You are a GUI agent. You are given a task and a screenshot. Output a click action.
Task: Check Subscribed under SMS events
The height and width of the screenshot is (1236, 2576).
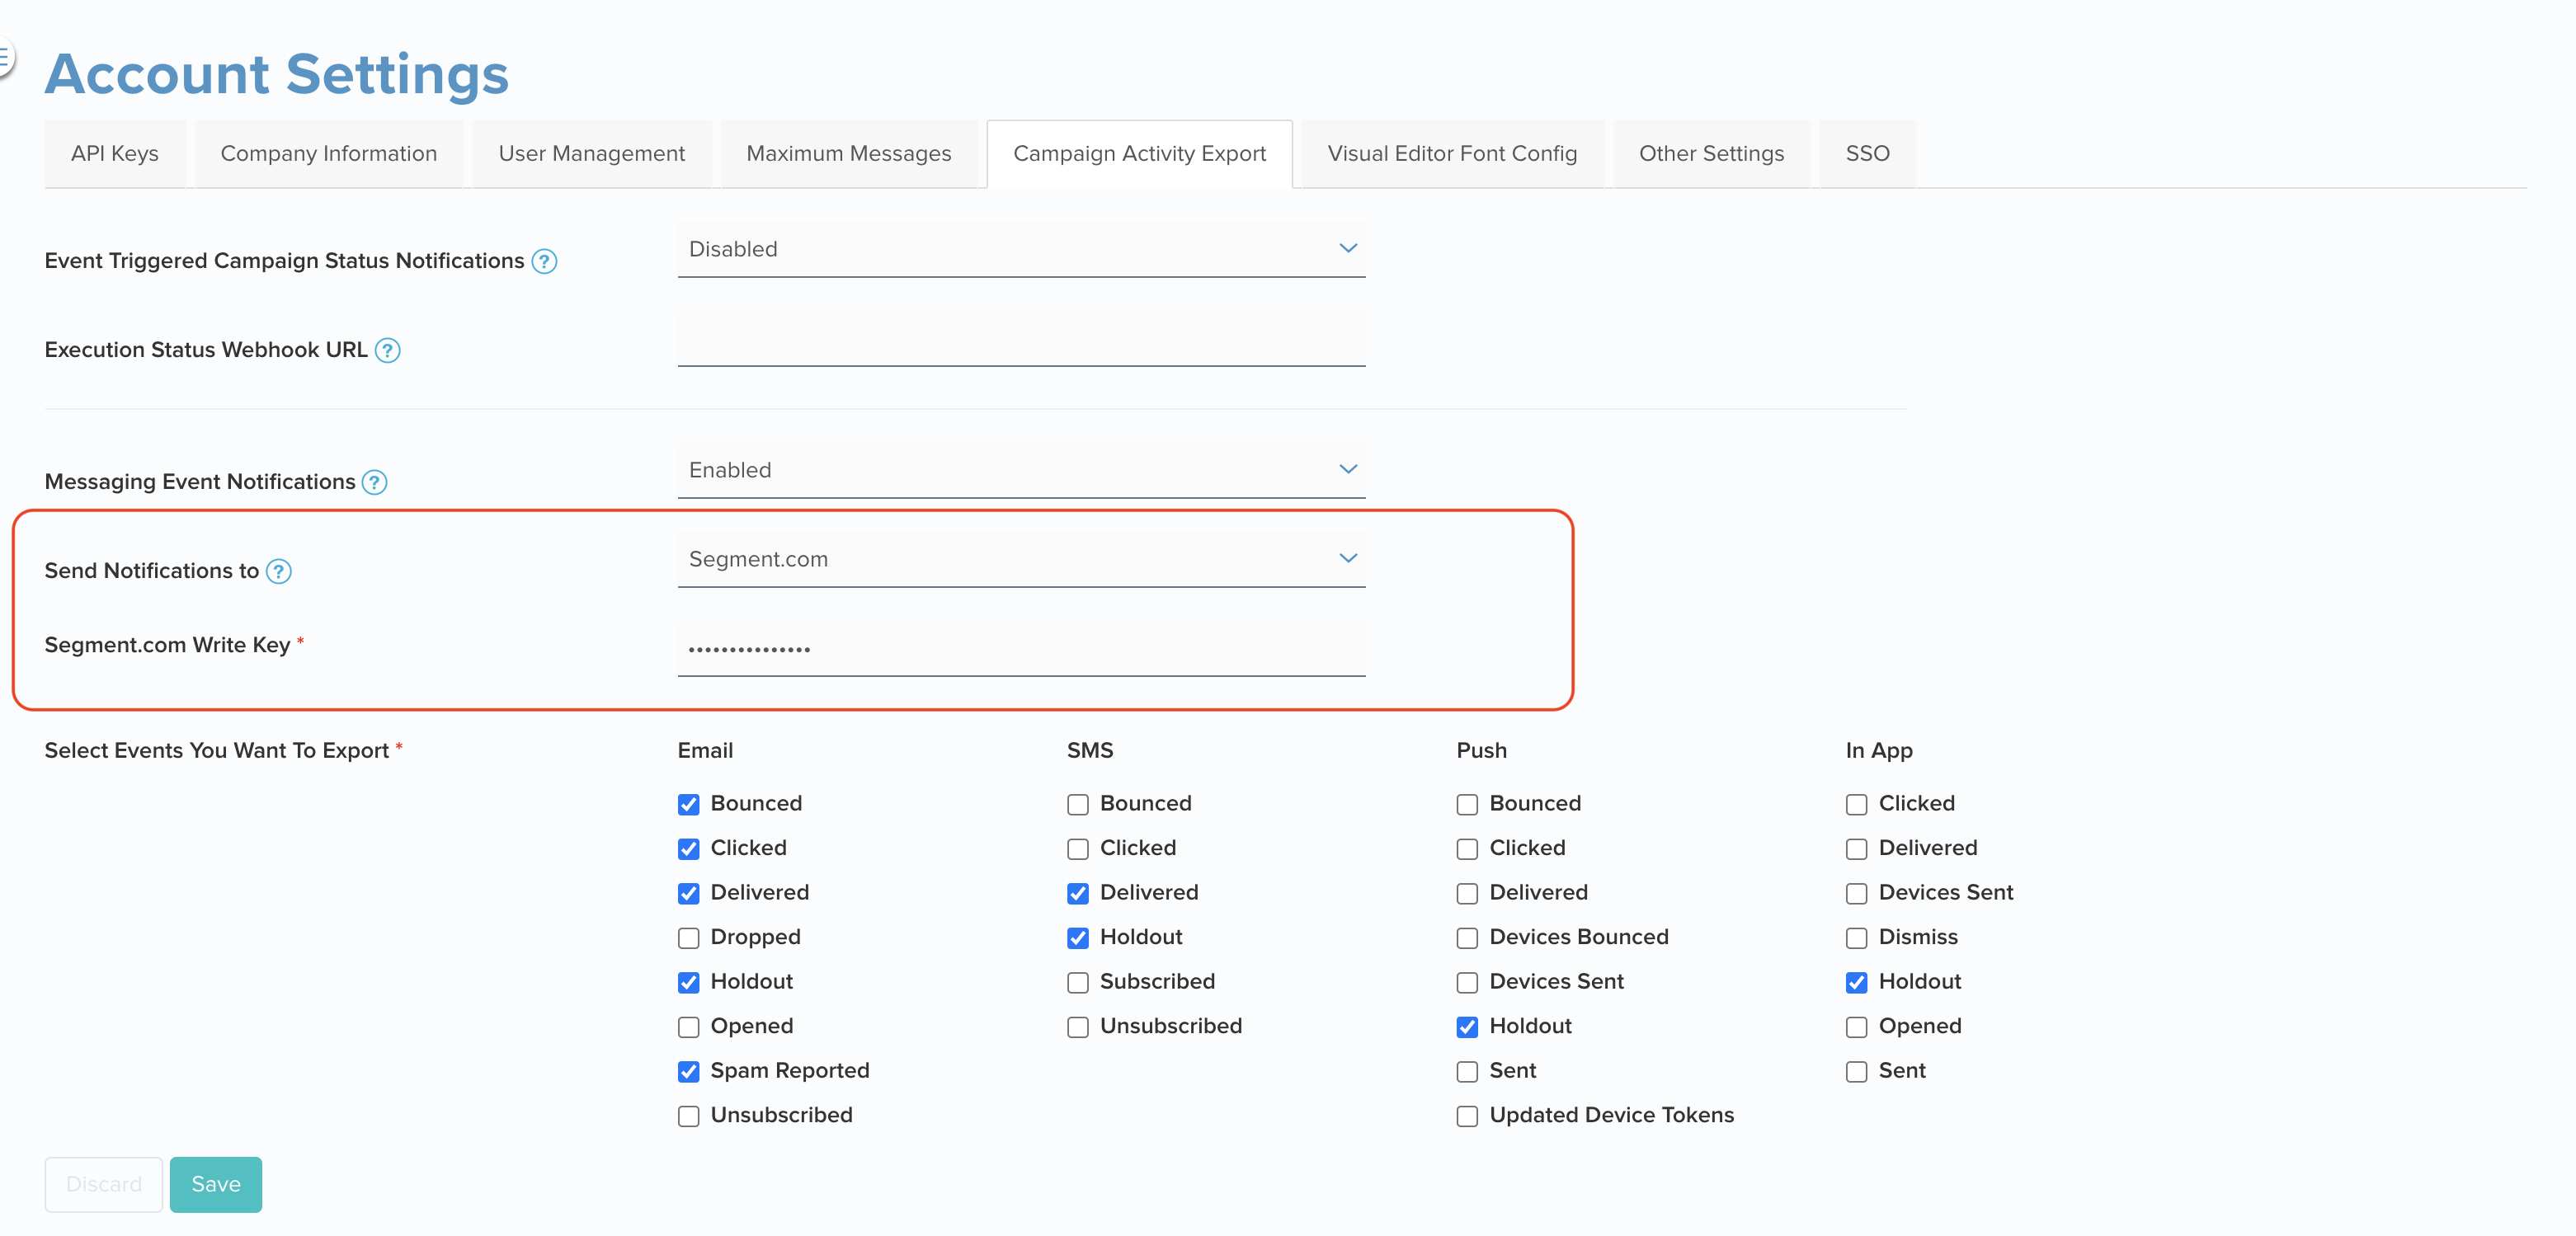click(1077, 983)
